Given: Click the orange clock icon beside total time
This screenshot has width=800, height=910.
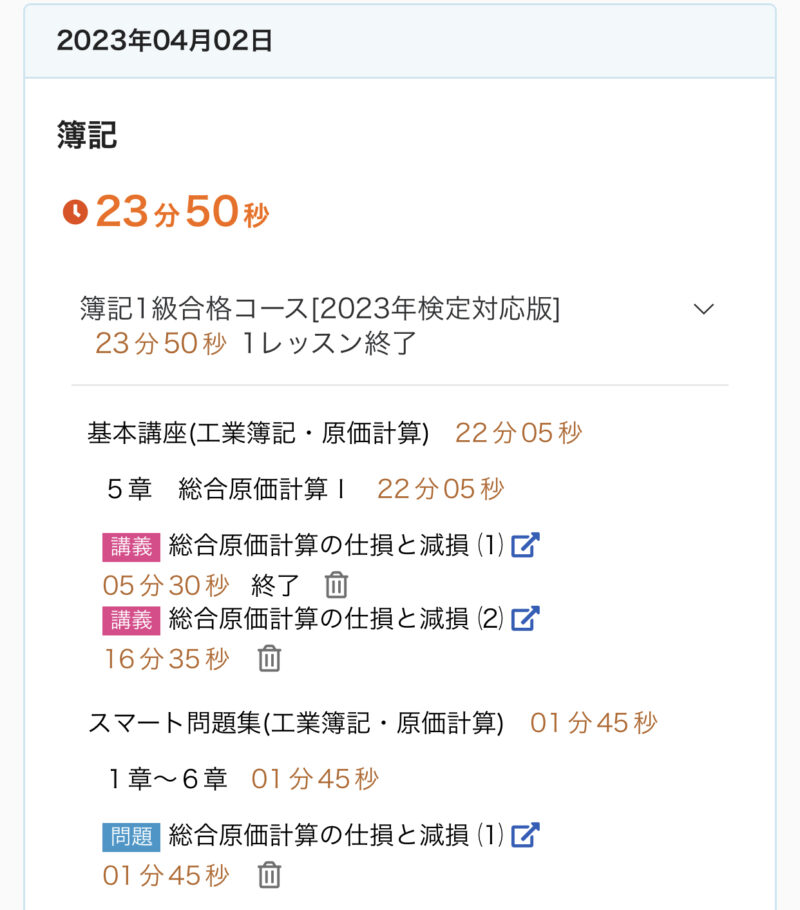Looking at the screenshot, I should click(75, 212).
